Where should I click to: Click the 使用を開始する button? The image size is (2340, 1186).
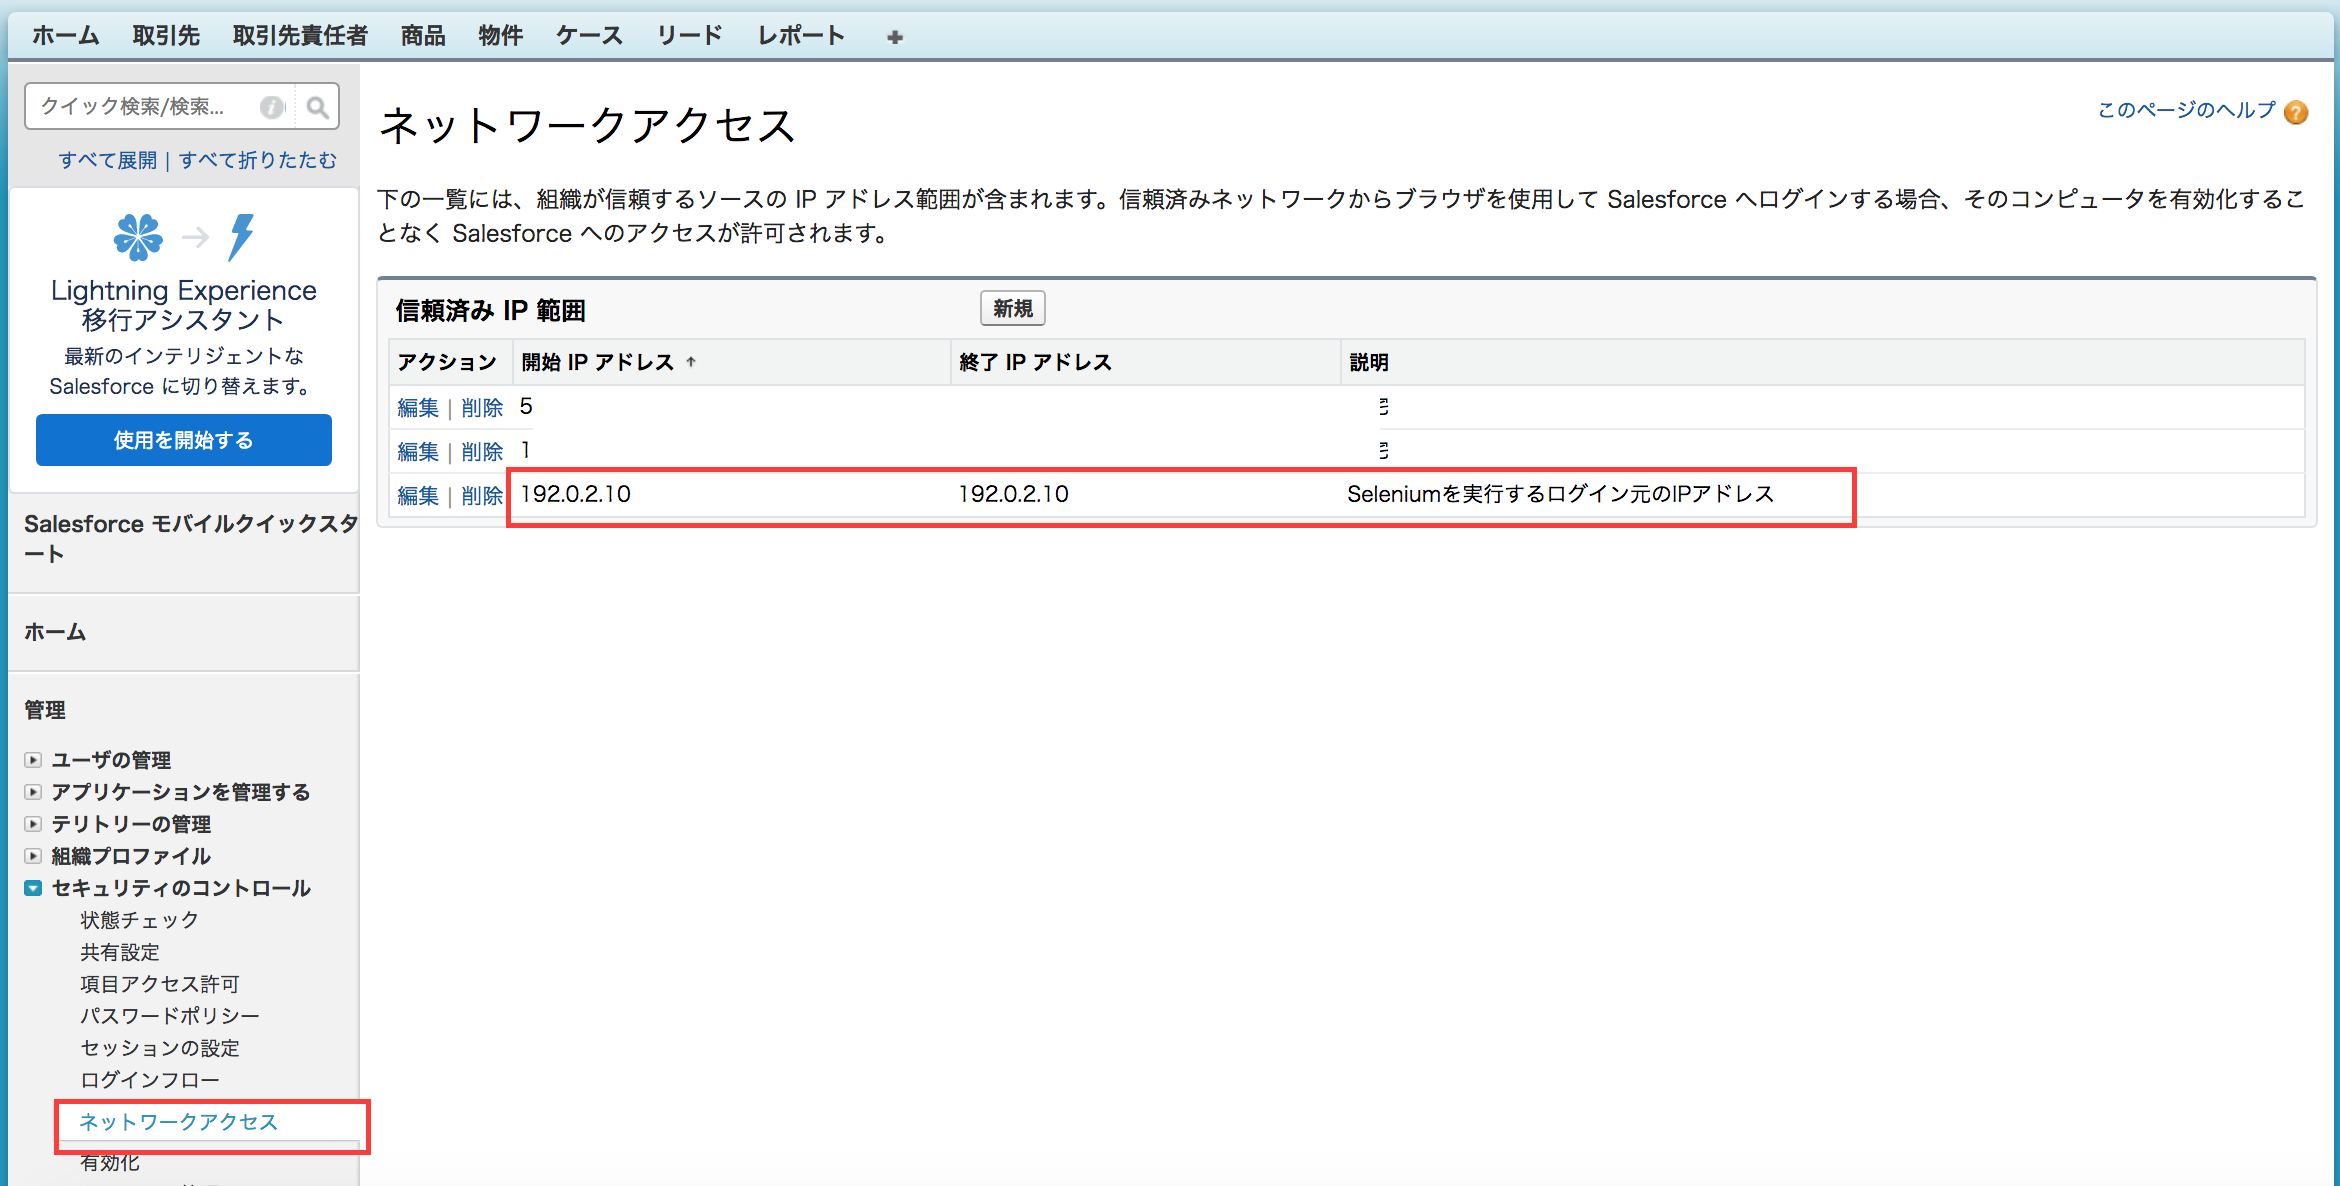point(184,440)
